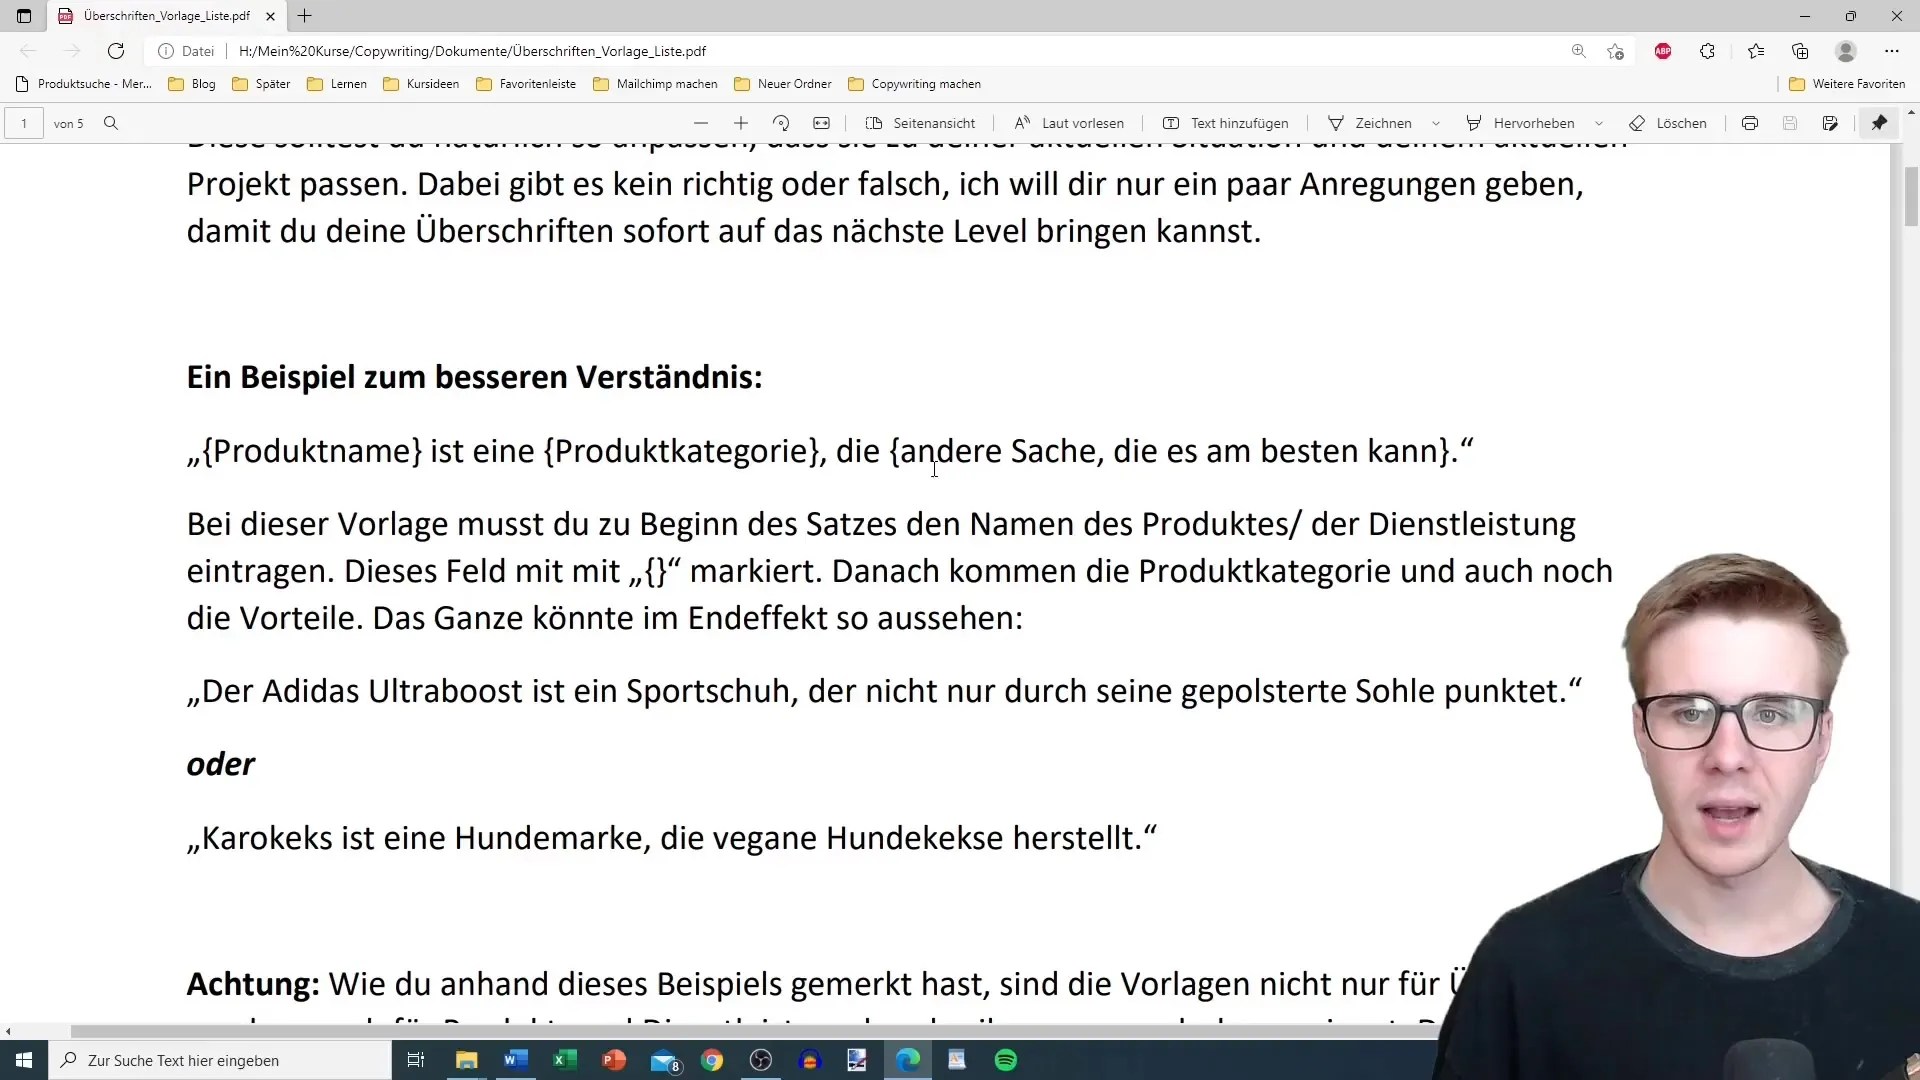Open a new browser tab
The width and height of the screenshot is (1920, 1080).
[x=305, y=16]
